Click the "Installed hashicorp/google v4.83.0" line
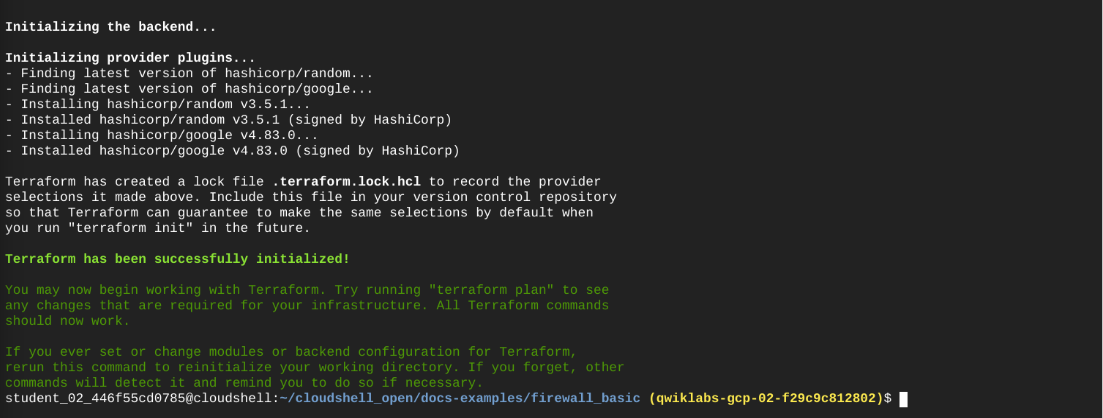This screenshot has height=418, width=1103. [230, 150]
